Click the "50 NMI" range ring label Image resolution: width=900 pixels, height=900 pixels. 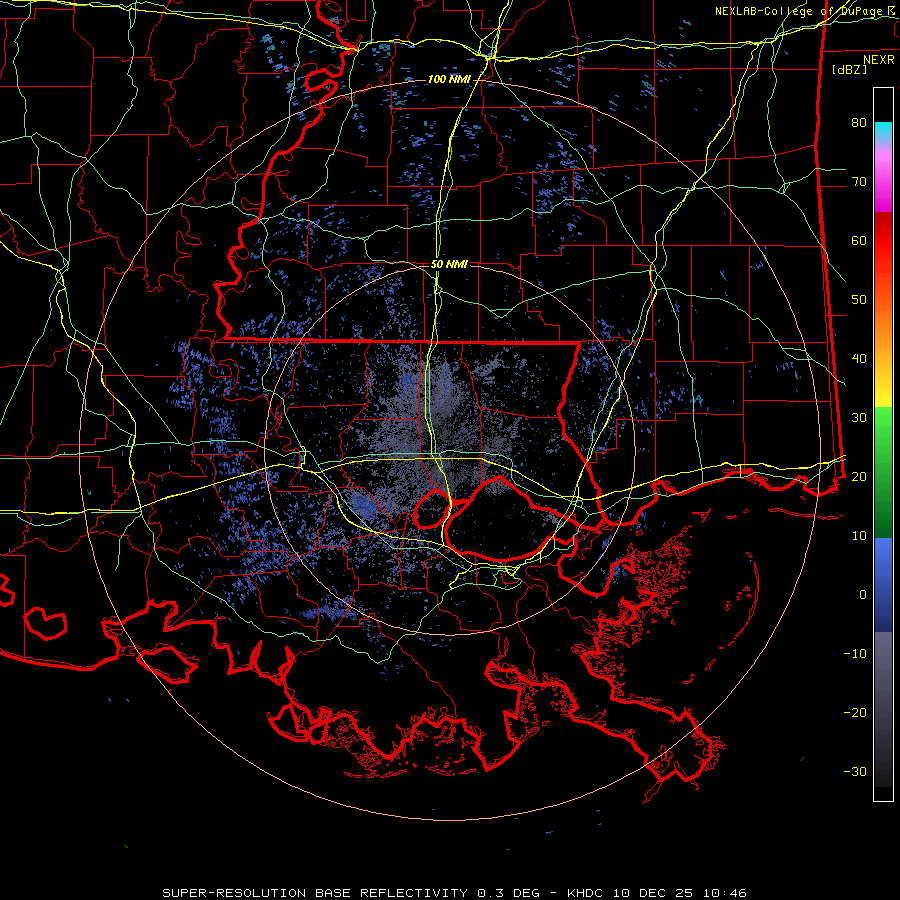click(x=449, y=265)
